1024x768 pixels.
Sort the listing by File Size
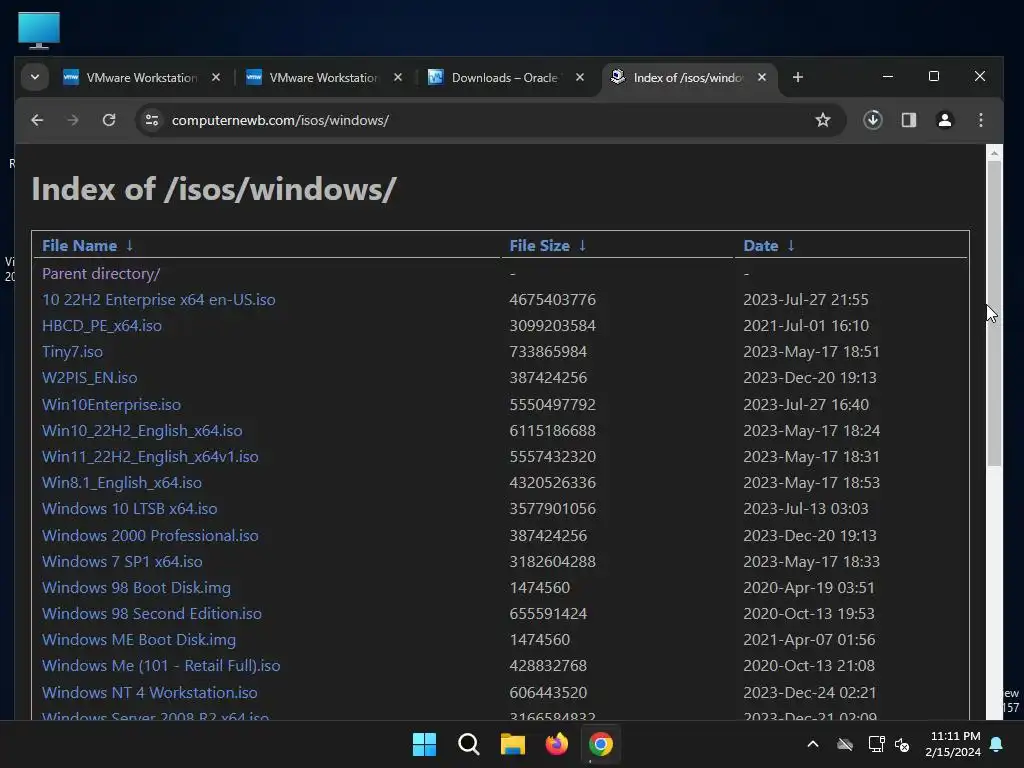point(539,246)
